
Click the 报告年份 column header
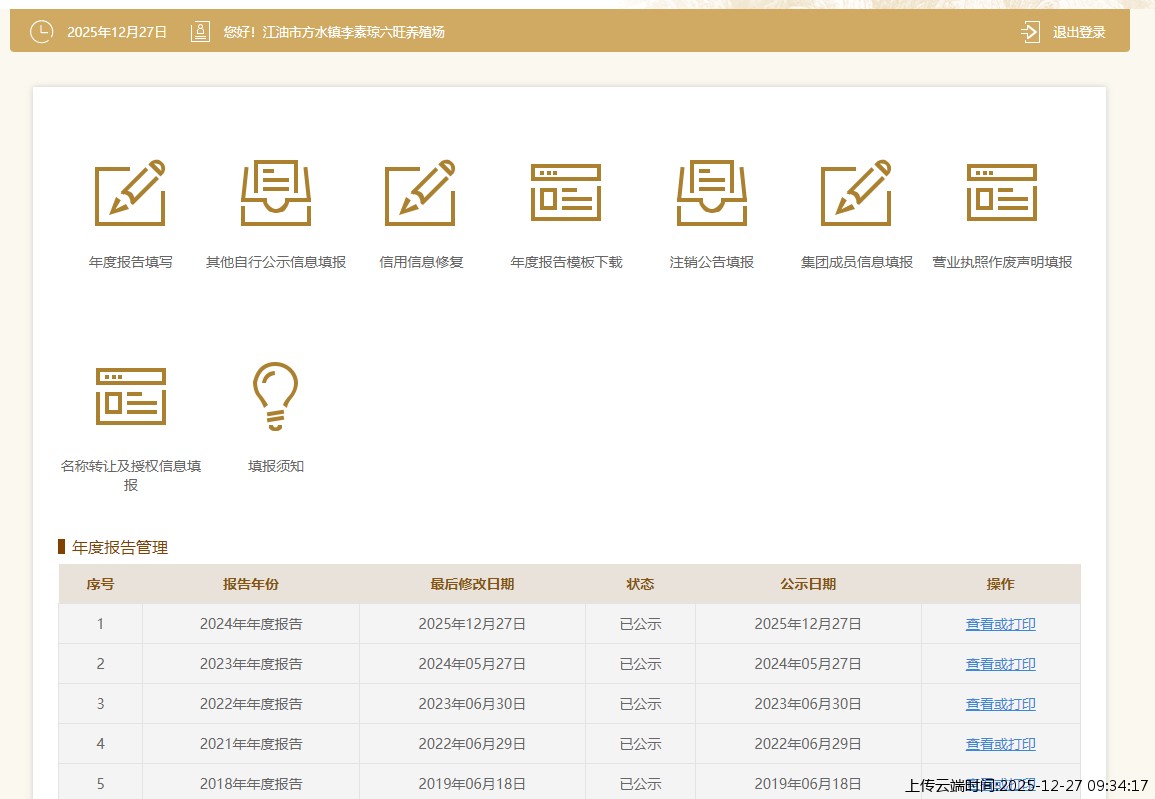(x=251, y=584)
